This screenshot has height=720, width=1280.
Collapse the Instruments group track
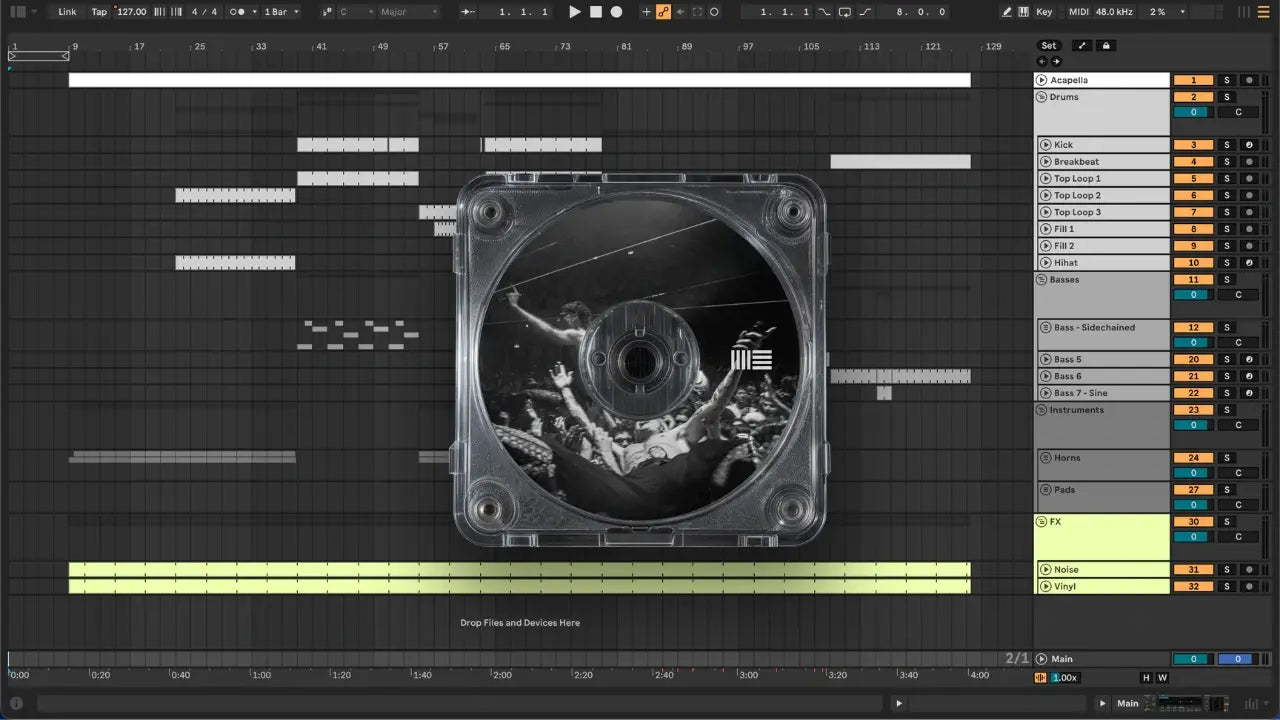coord(1041,410)
